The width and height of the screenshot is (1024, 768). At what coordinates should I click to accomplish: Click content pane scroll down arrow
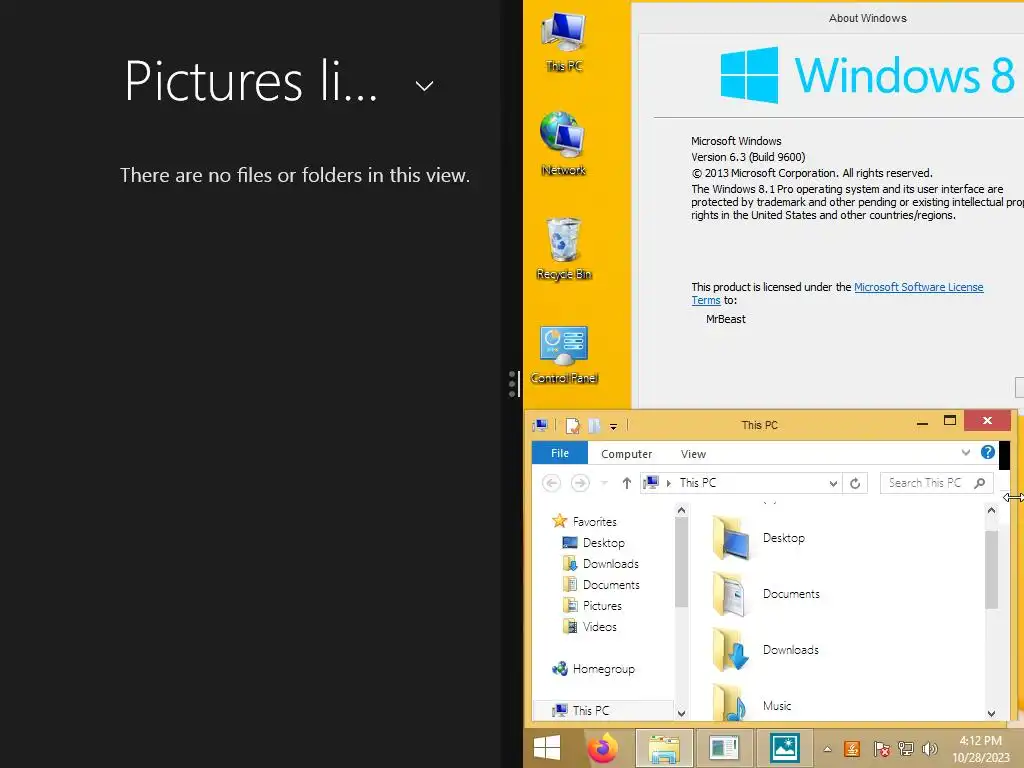pos(991,713)
